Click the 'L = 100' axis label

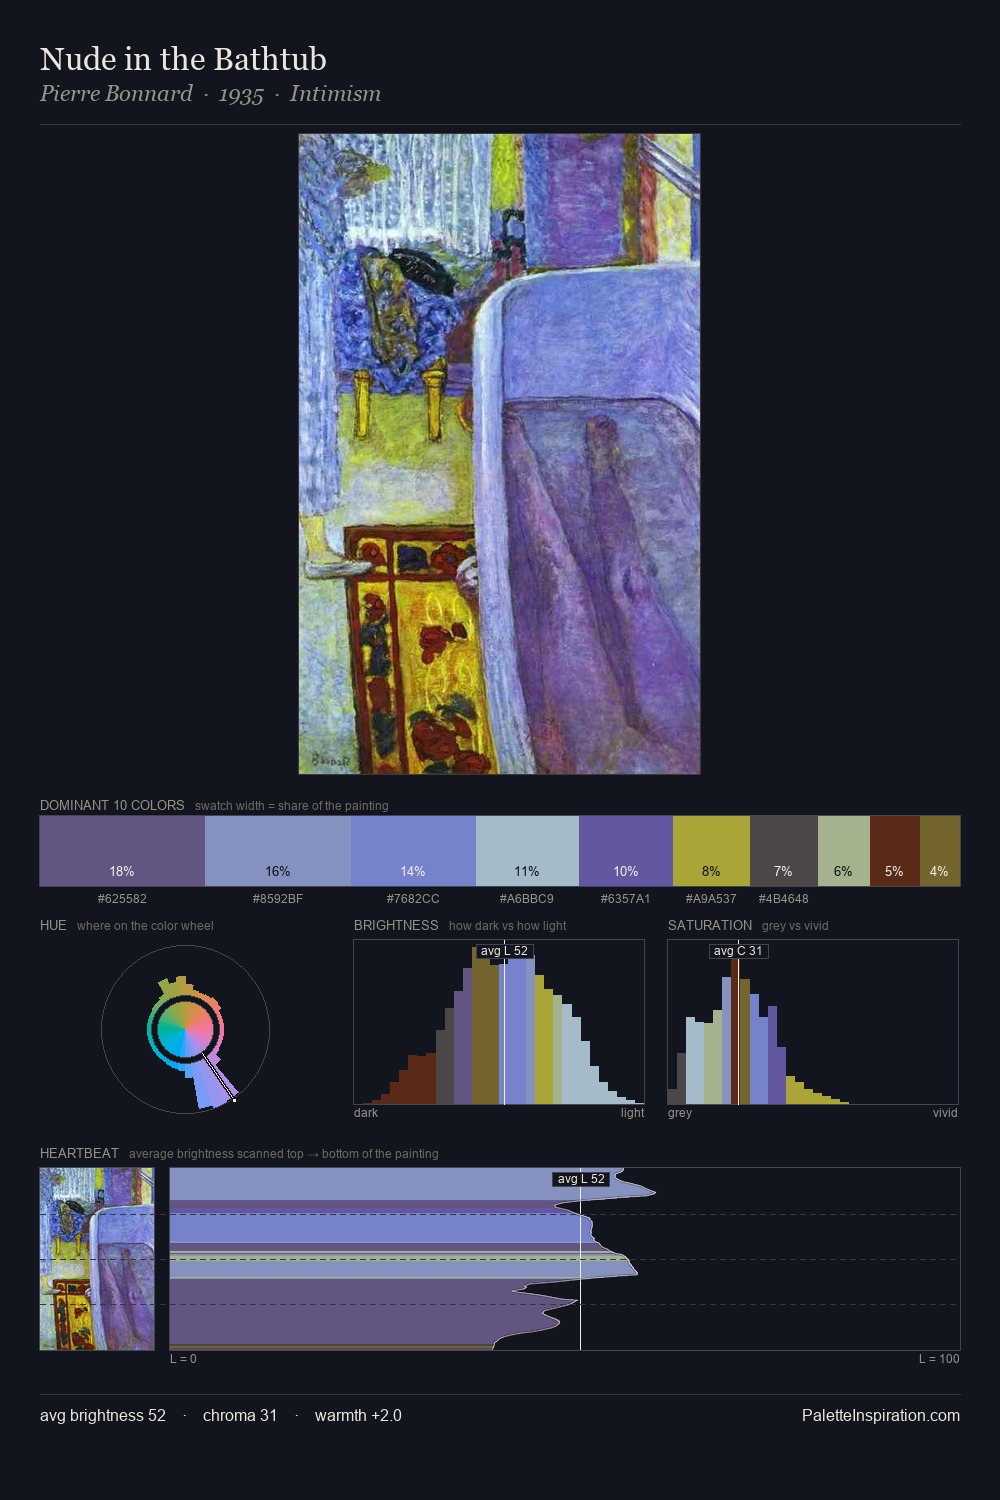click(x=939, y=1359)
